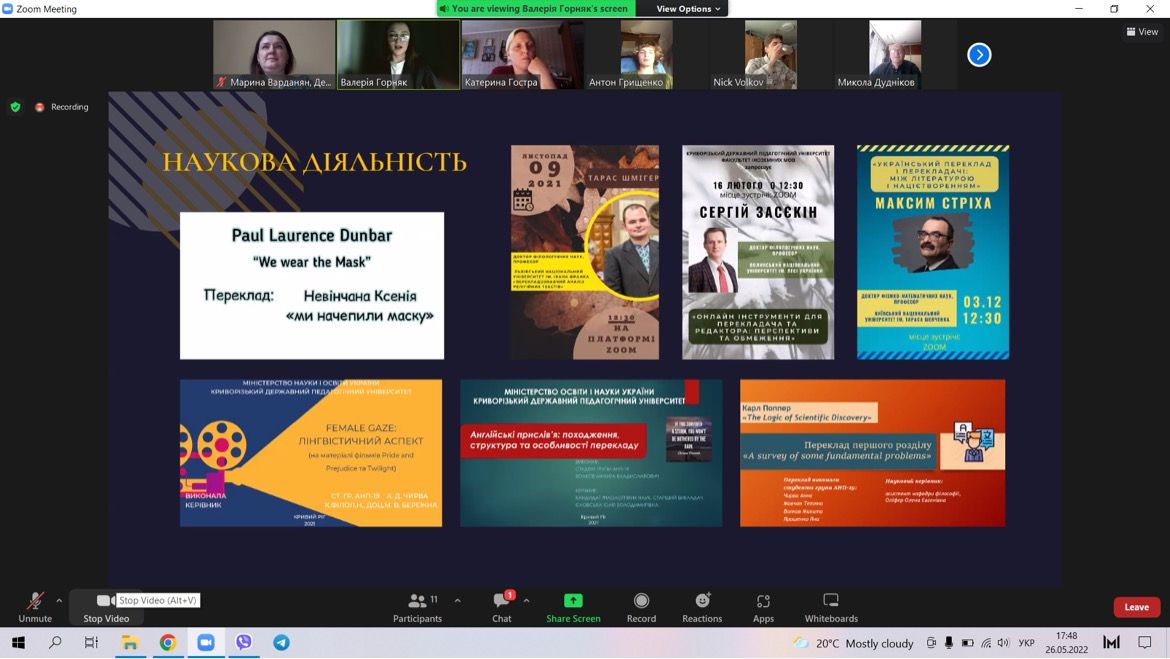Open Viber from the Windows taskbar
Viewport: 1170px width, 659px height.
[x=244, y=643]
